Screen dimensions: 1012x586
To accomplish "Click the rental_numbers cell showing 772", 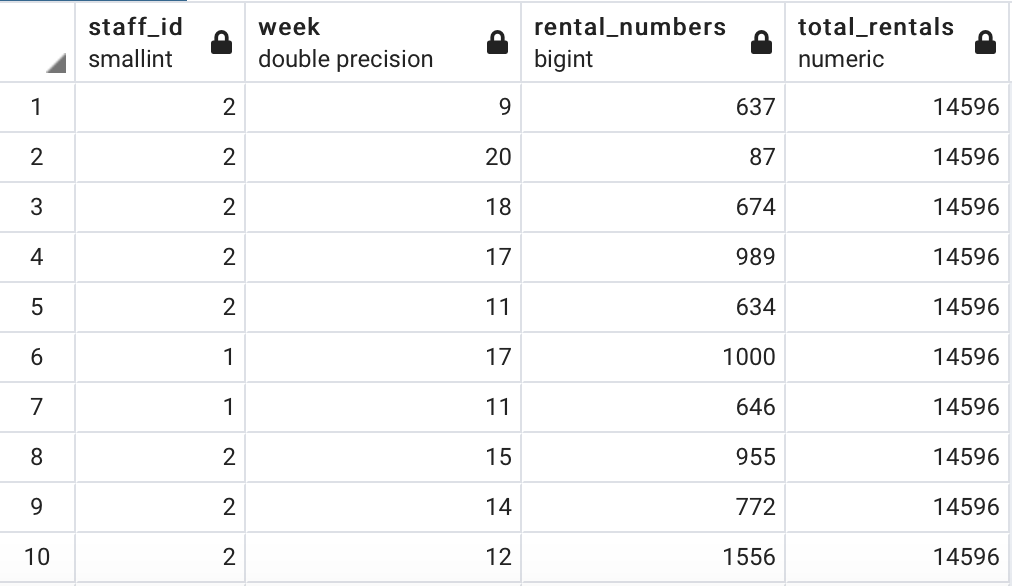I will click(x=653, y=507).
